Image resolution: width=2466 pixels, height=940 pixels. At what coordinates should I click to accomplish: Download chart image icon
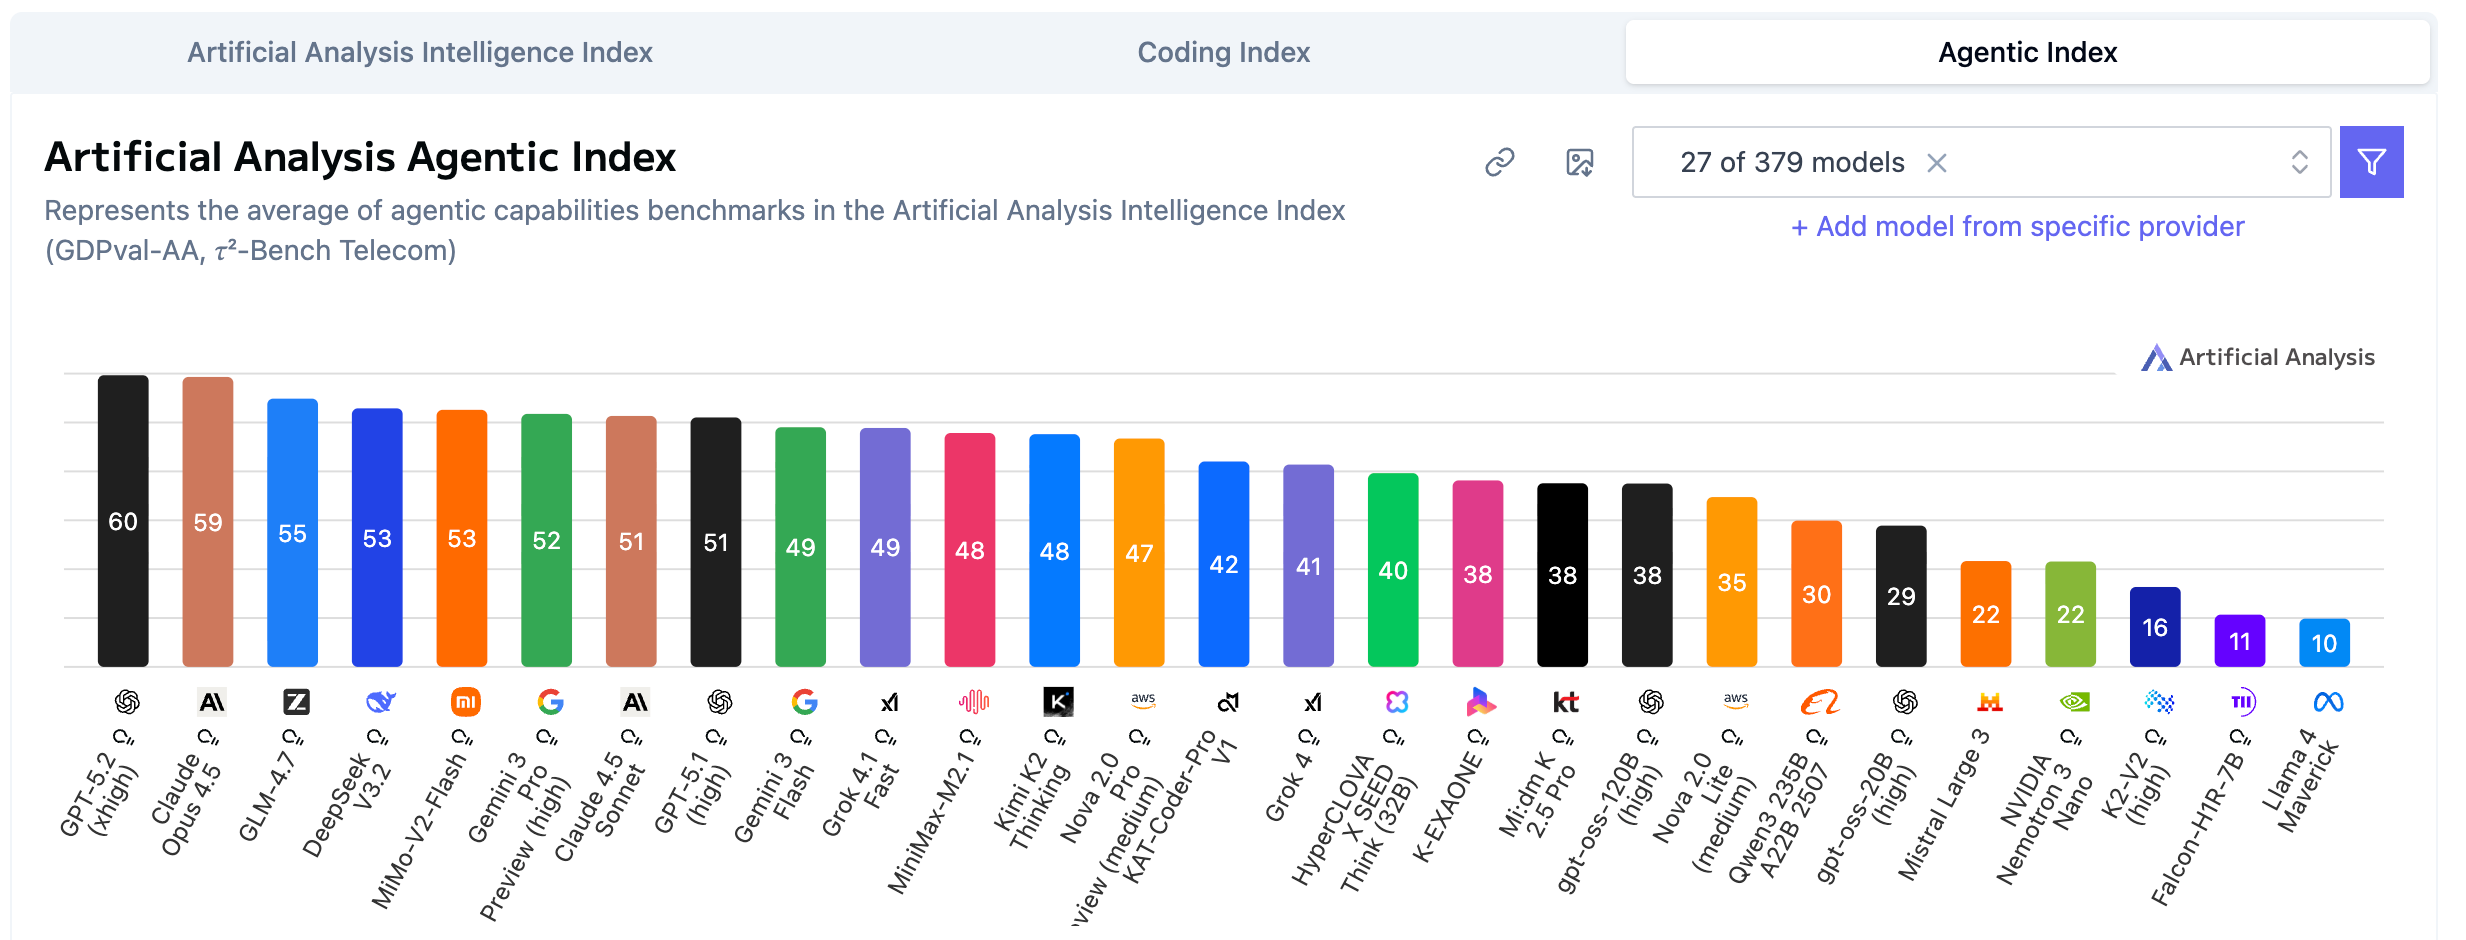[1579, 162]
